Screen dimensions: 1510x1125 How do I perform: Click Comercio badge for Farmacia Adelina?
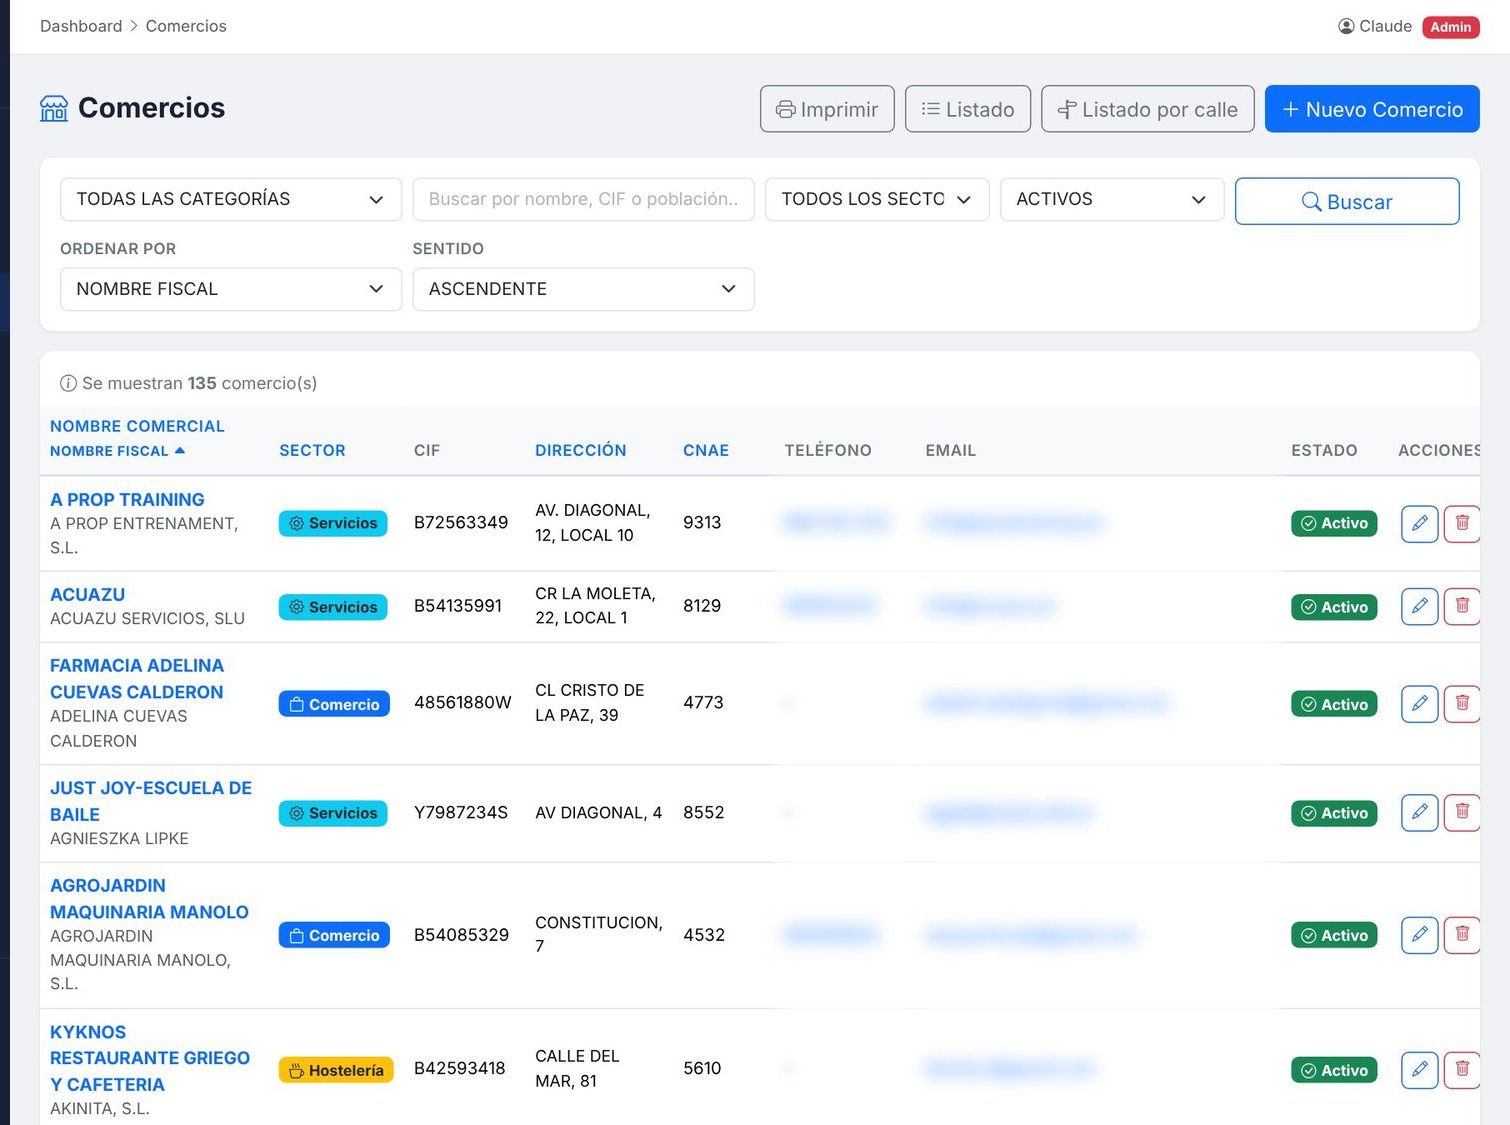[334, 704]
